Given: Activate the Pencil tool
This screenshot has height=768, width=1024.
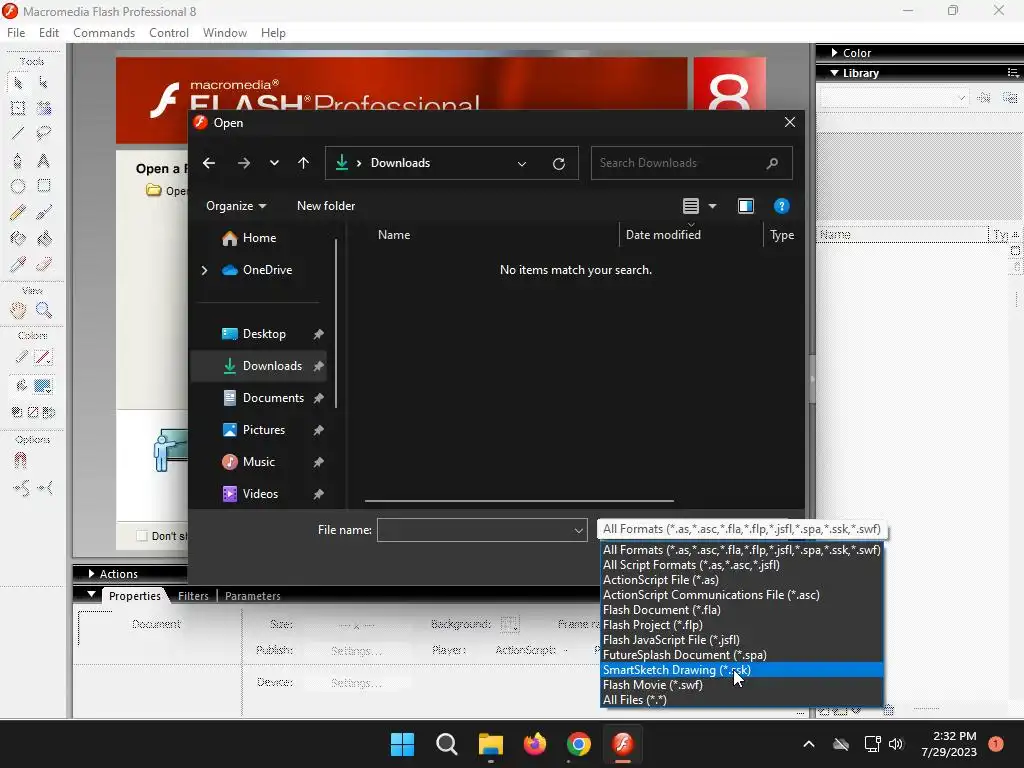Looking at the screenshot, I should (x=18, y=212).
